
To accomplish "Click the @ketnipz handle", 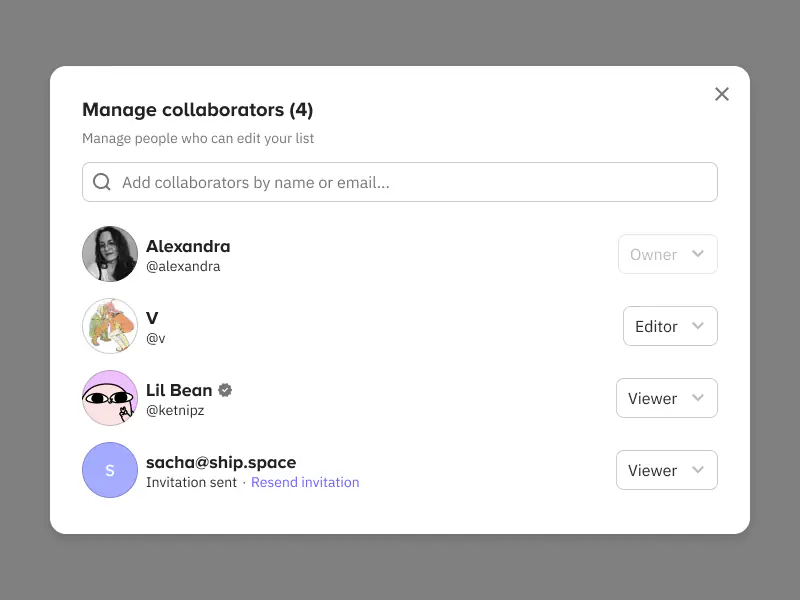I will click(175, 410).
